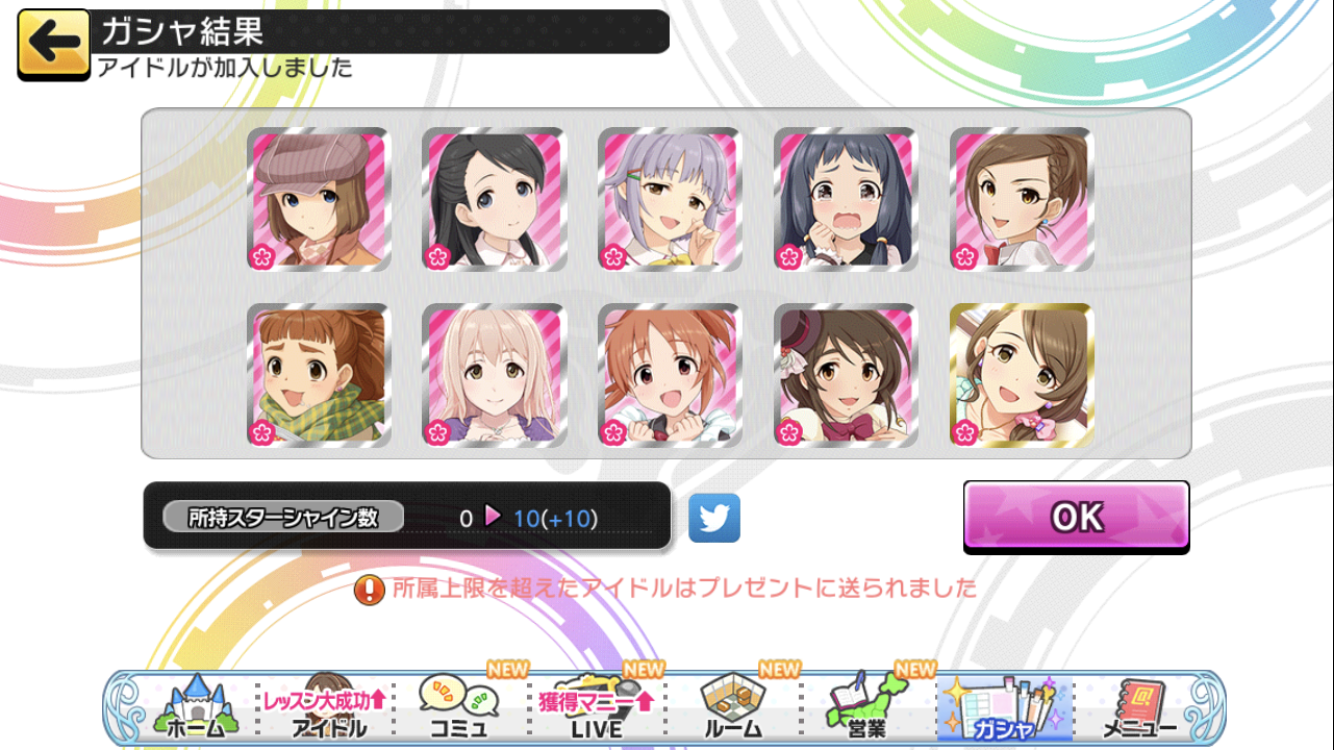Open the アイドル menu icon
1334x750 pixels.
(325, 706)
